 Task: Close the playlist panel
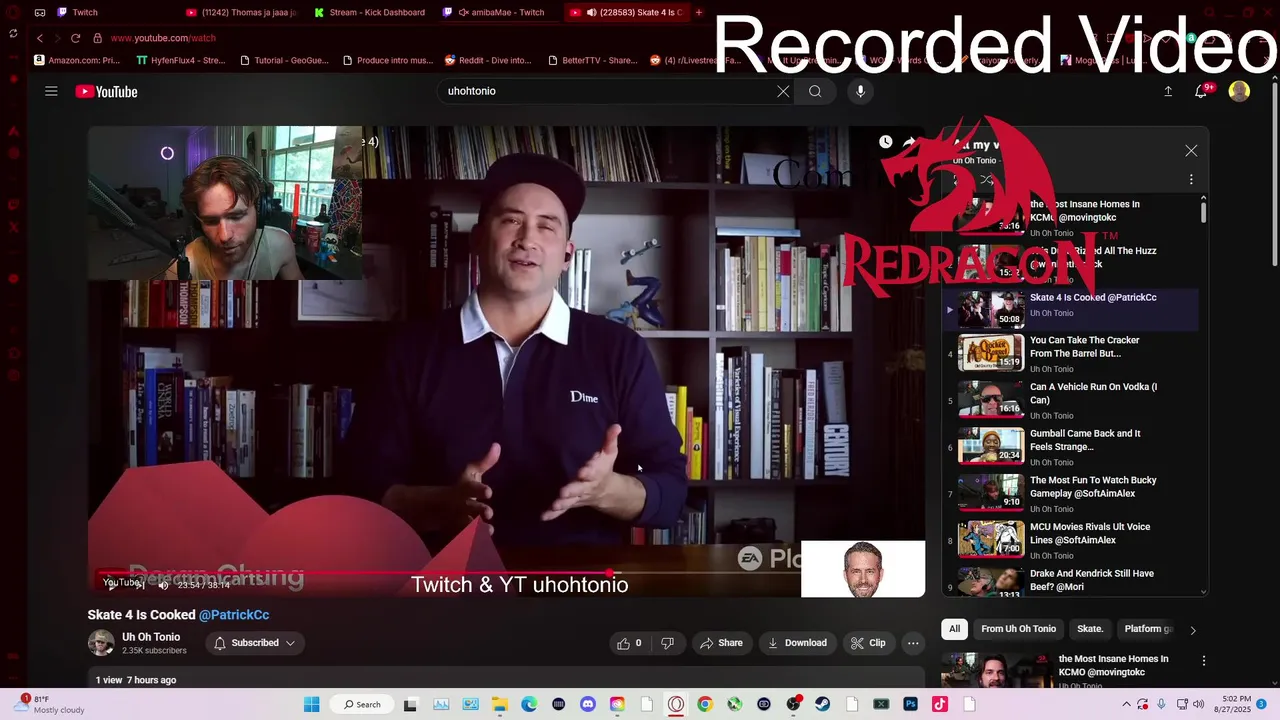click(x=1191, y=151)
